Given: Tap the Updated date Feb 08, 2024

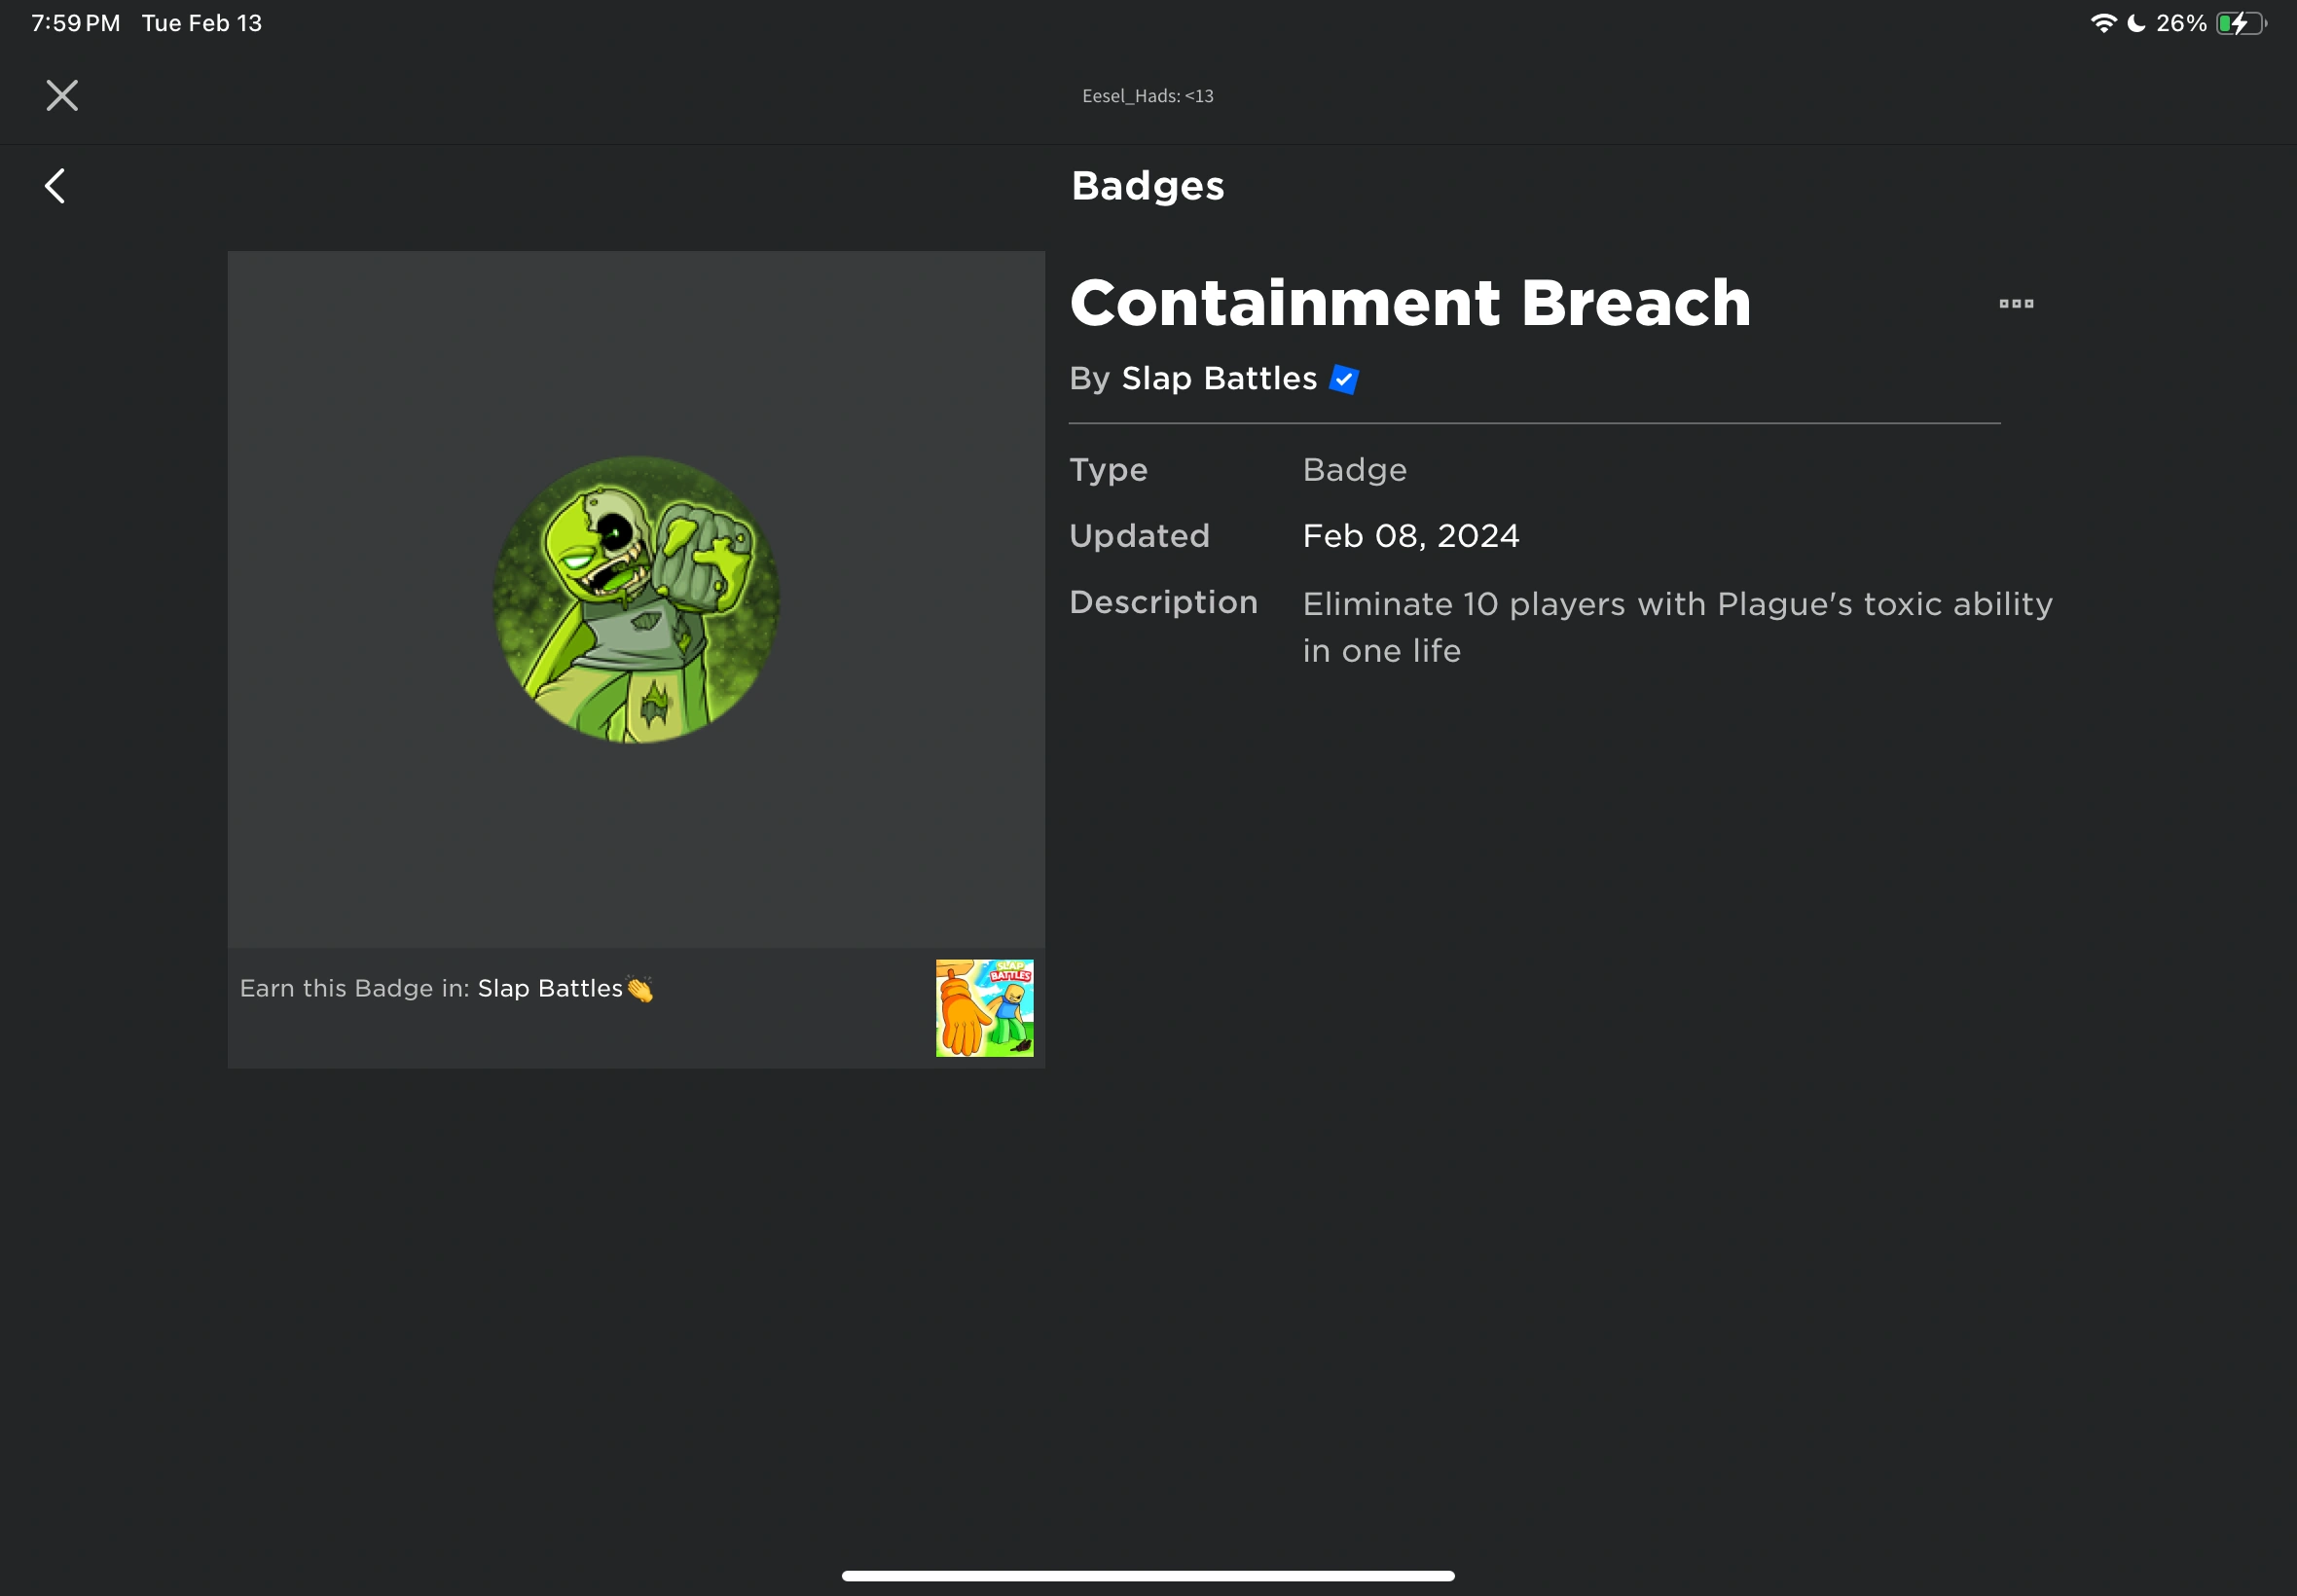Looking at the screenshot, I should tap(1410, 536).
